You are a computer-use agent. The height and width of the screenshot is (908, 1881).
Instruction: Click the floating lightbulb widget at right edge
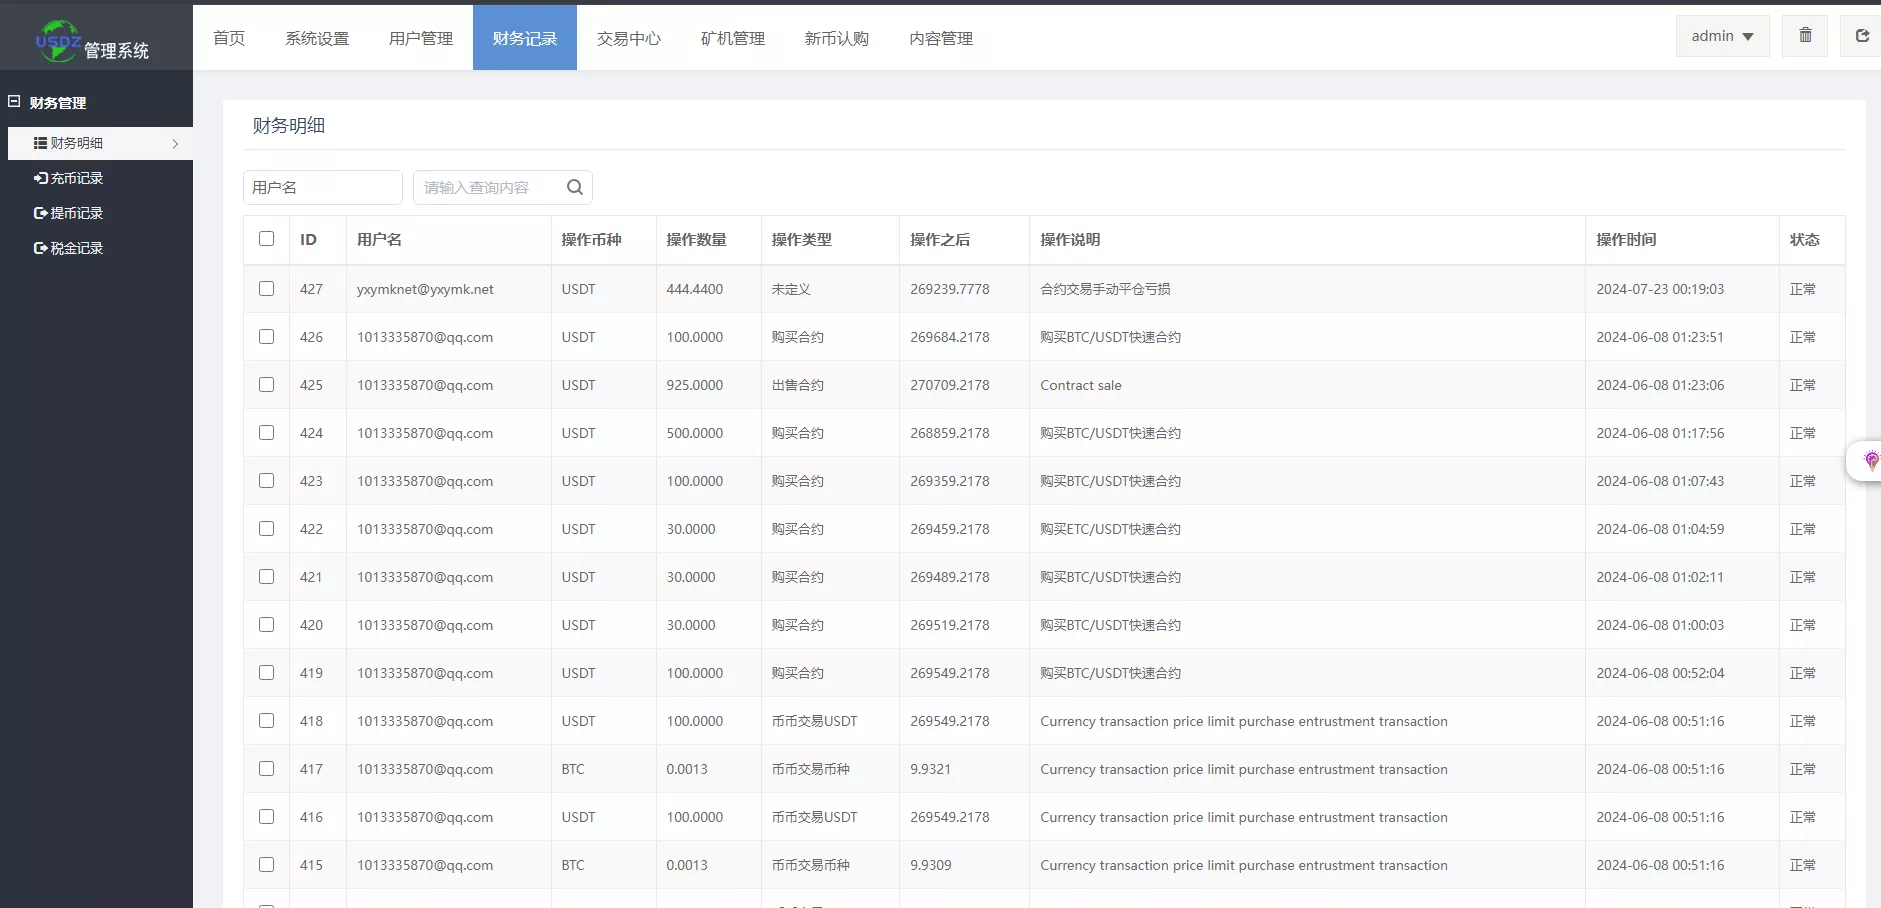tap(1870, 461)
